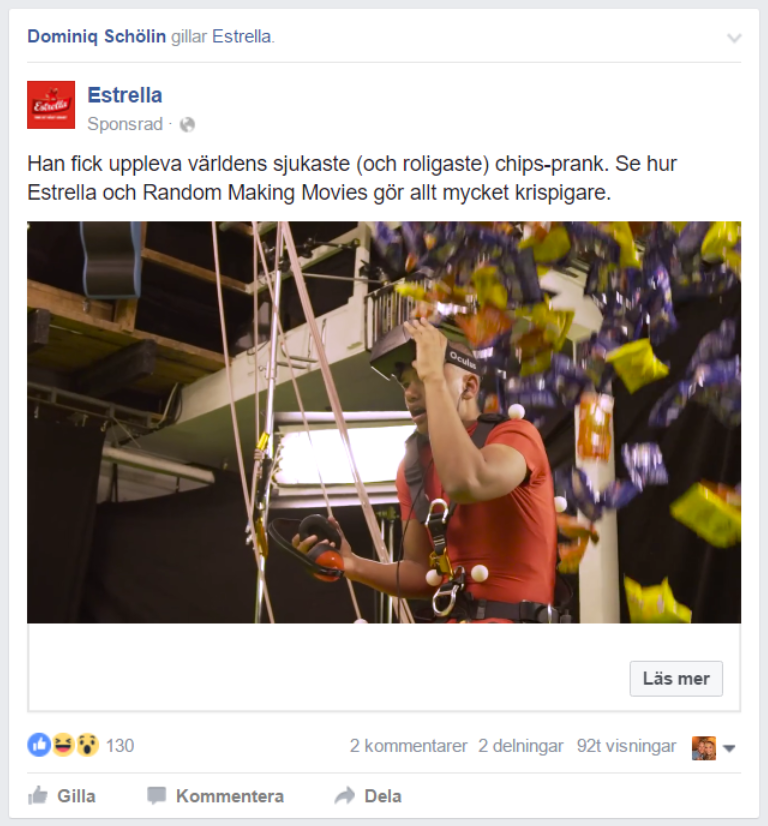The width and height of the screenshot is (768, 826).
Task: View the 2 kommentarer link
Action: tap(408, 746)
